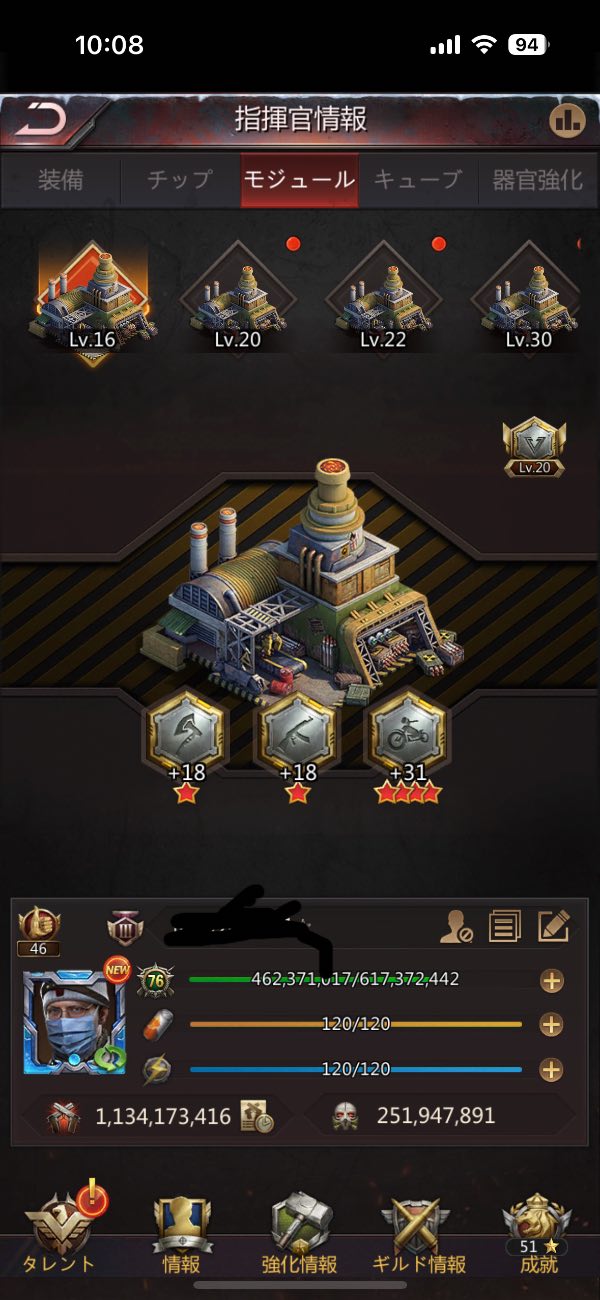Tap the commander avatar portrait
The width and height of the screenshot is (600, 1300).
74,1022
